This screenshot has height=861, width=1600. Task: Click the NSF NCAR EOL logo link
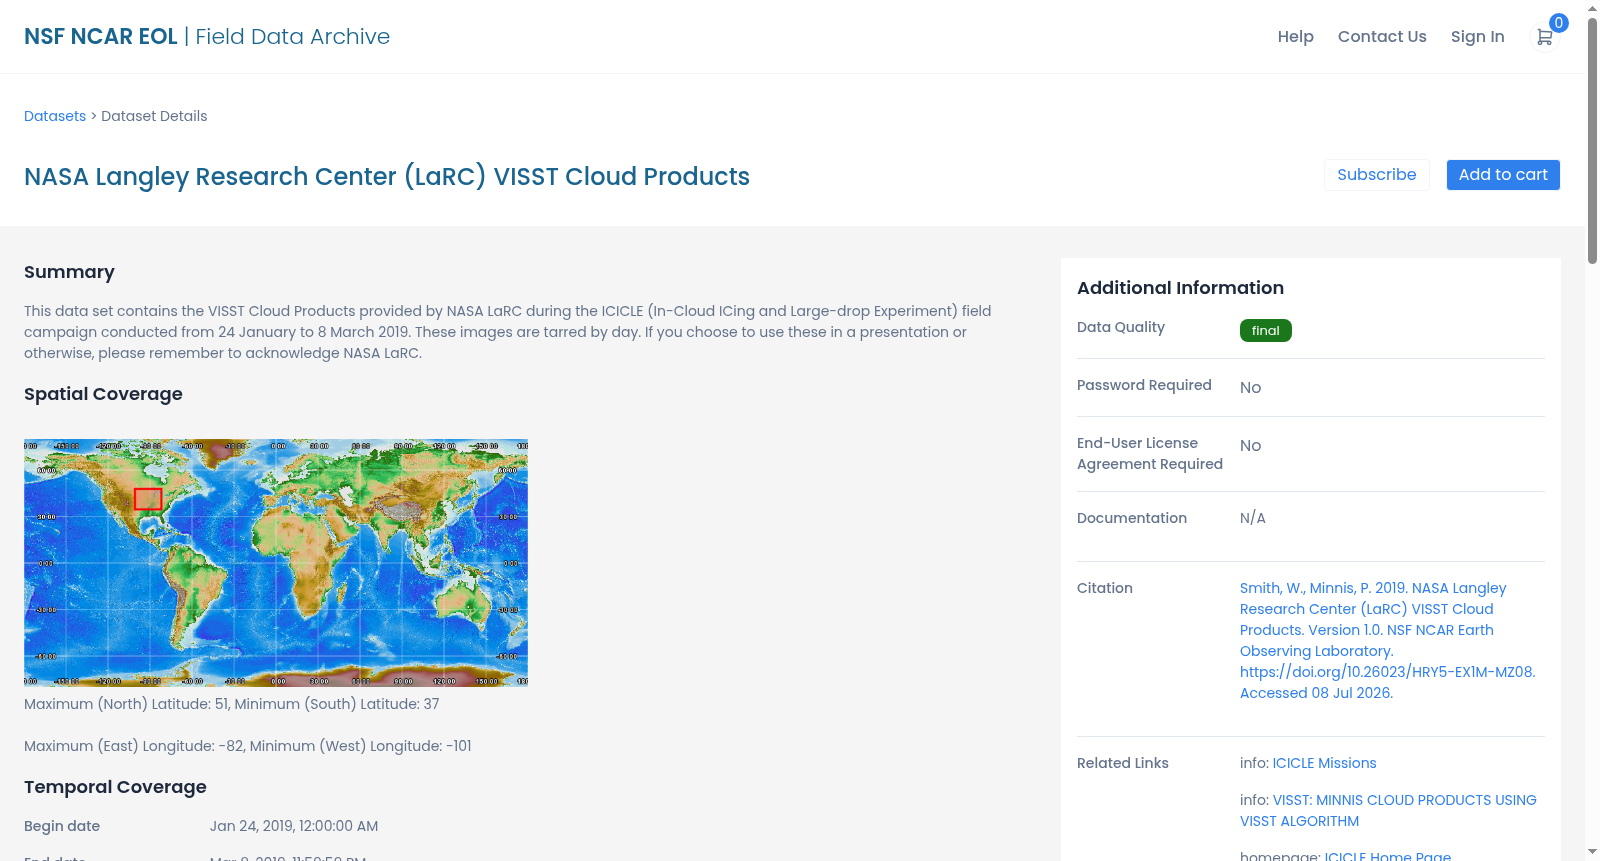point(101,36)
